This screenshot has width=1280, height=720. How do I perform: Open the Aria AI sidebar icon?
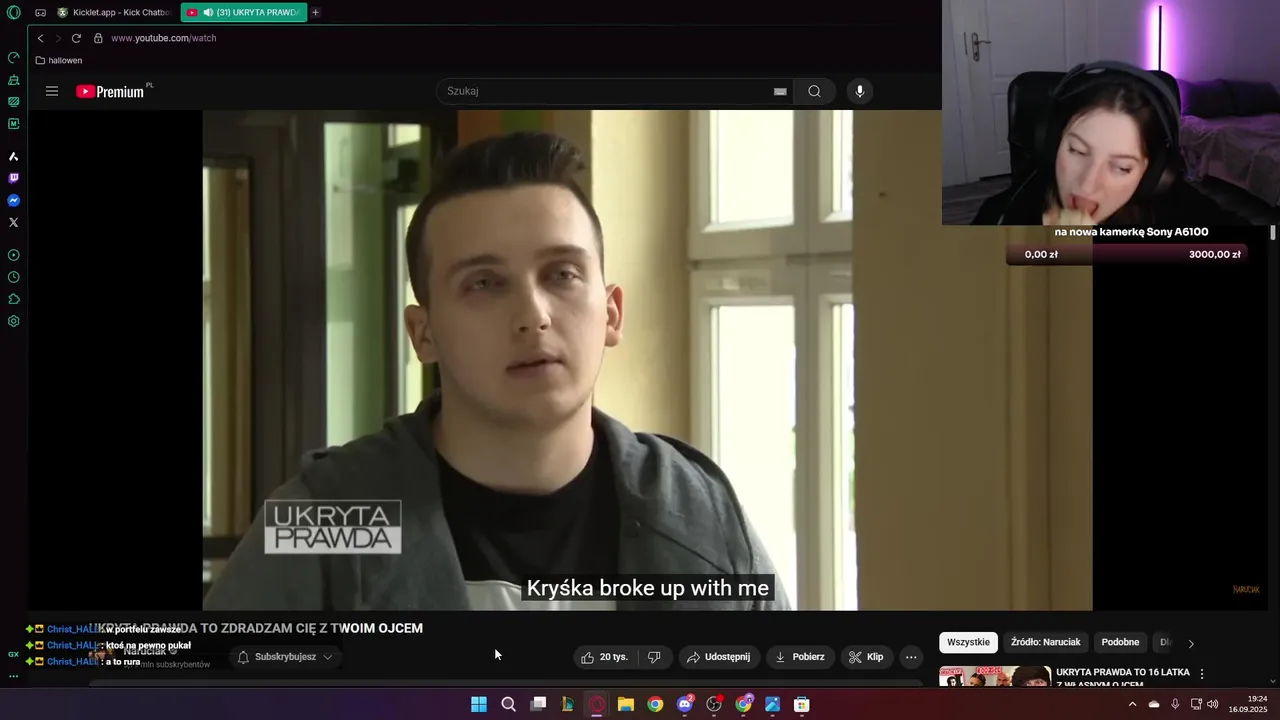click(14, 156)
